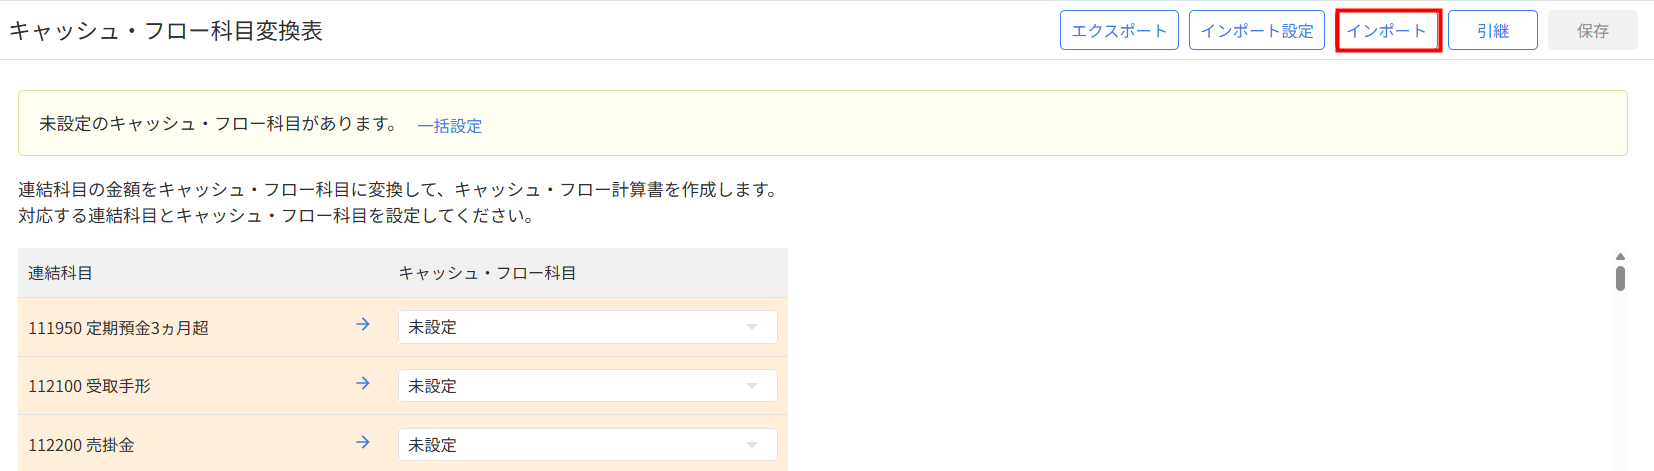Screen dimensions: 1654x471
Task: Select the 112100 受取手形 row label
Action: 89,386
